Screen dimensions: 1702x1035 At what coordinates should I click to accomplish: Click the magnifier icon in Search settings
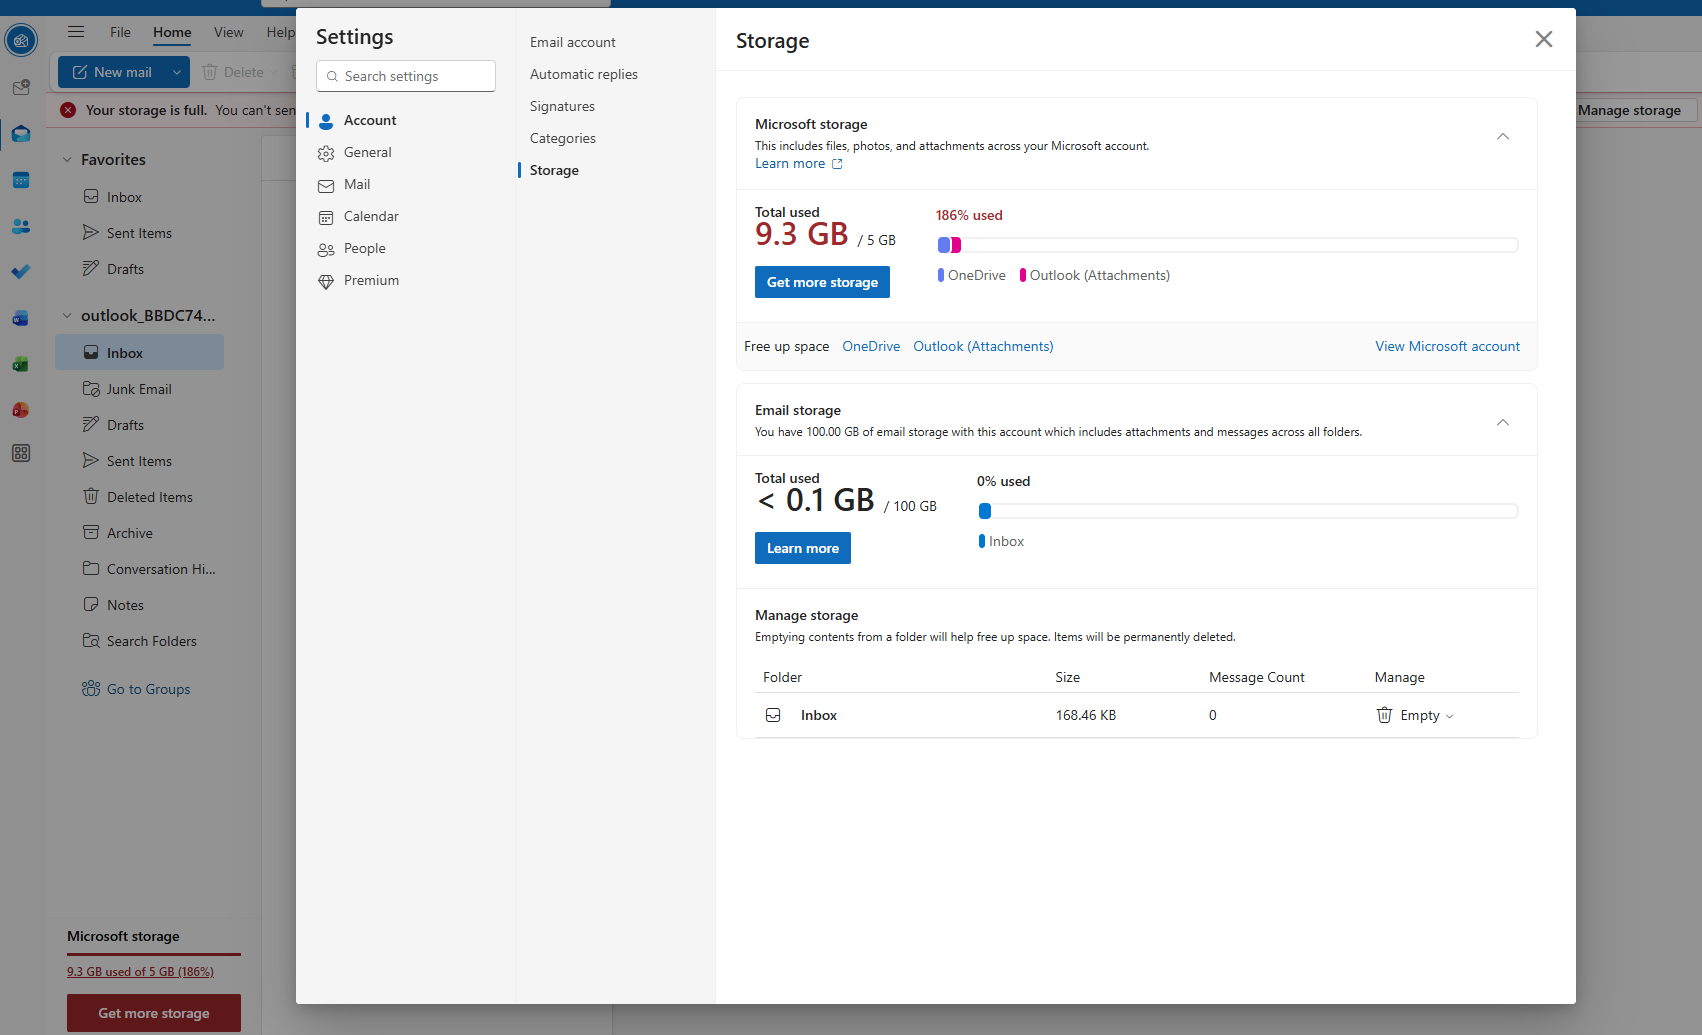332,76
